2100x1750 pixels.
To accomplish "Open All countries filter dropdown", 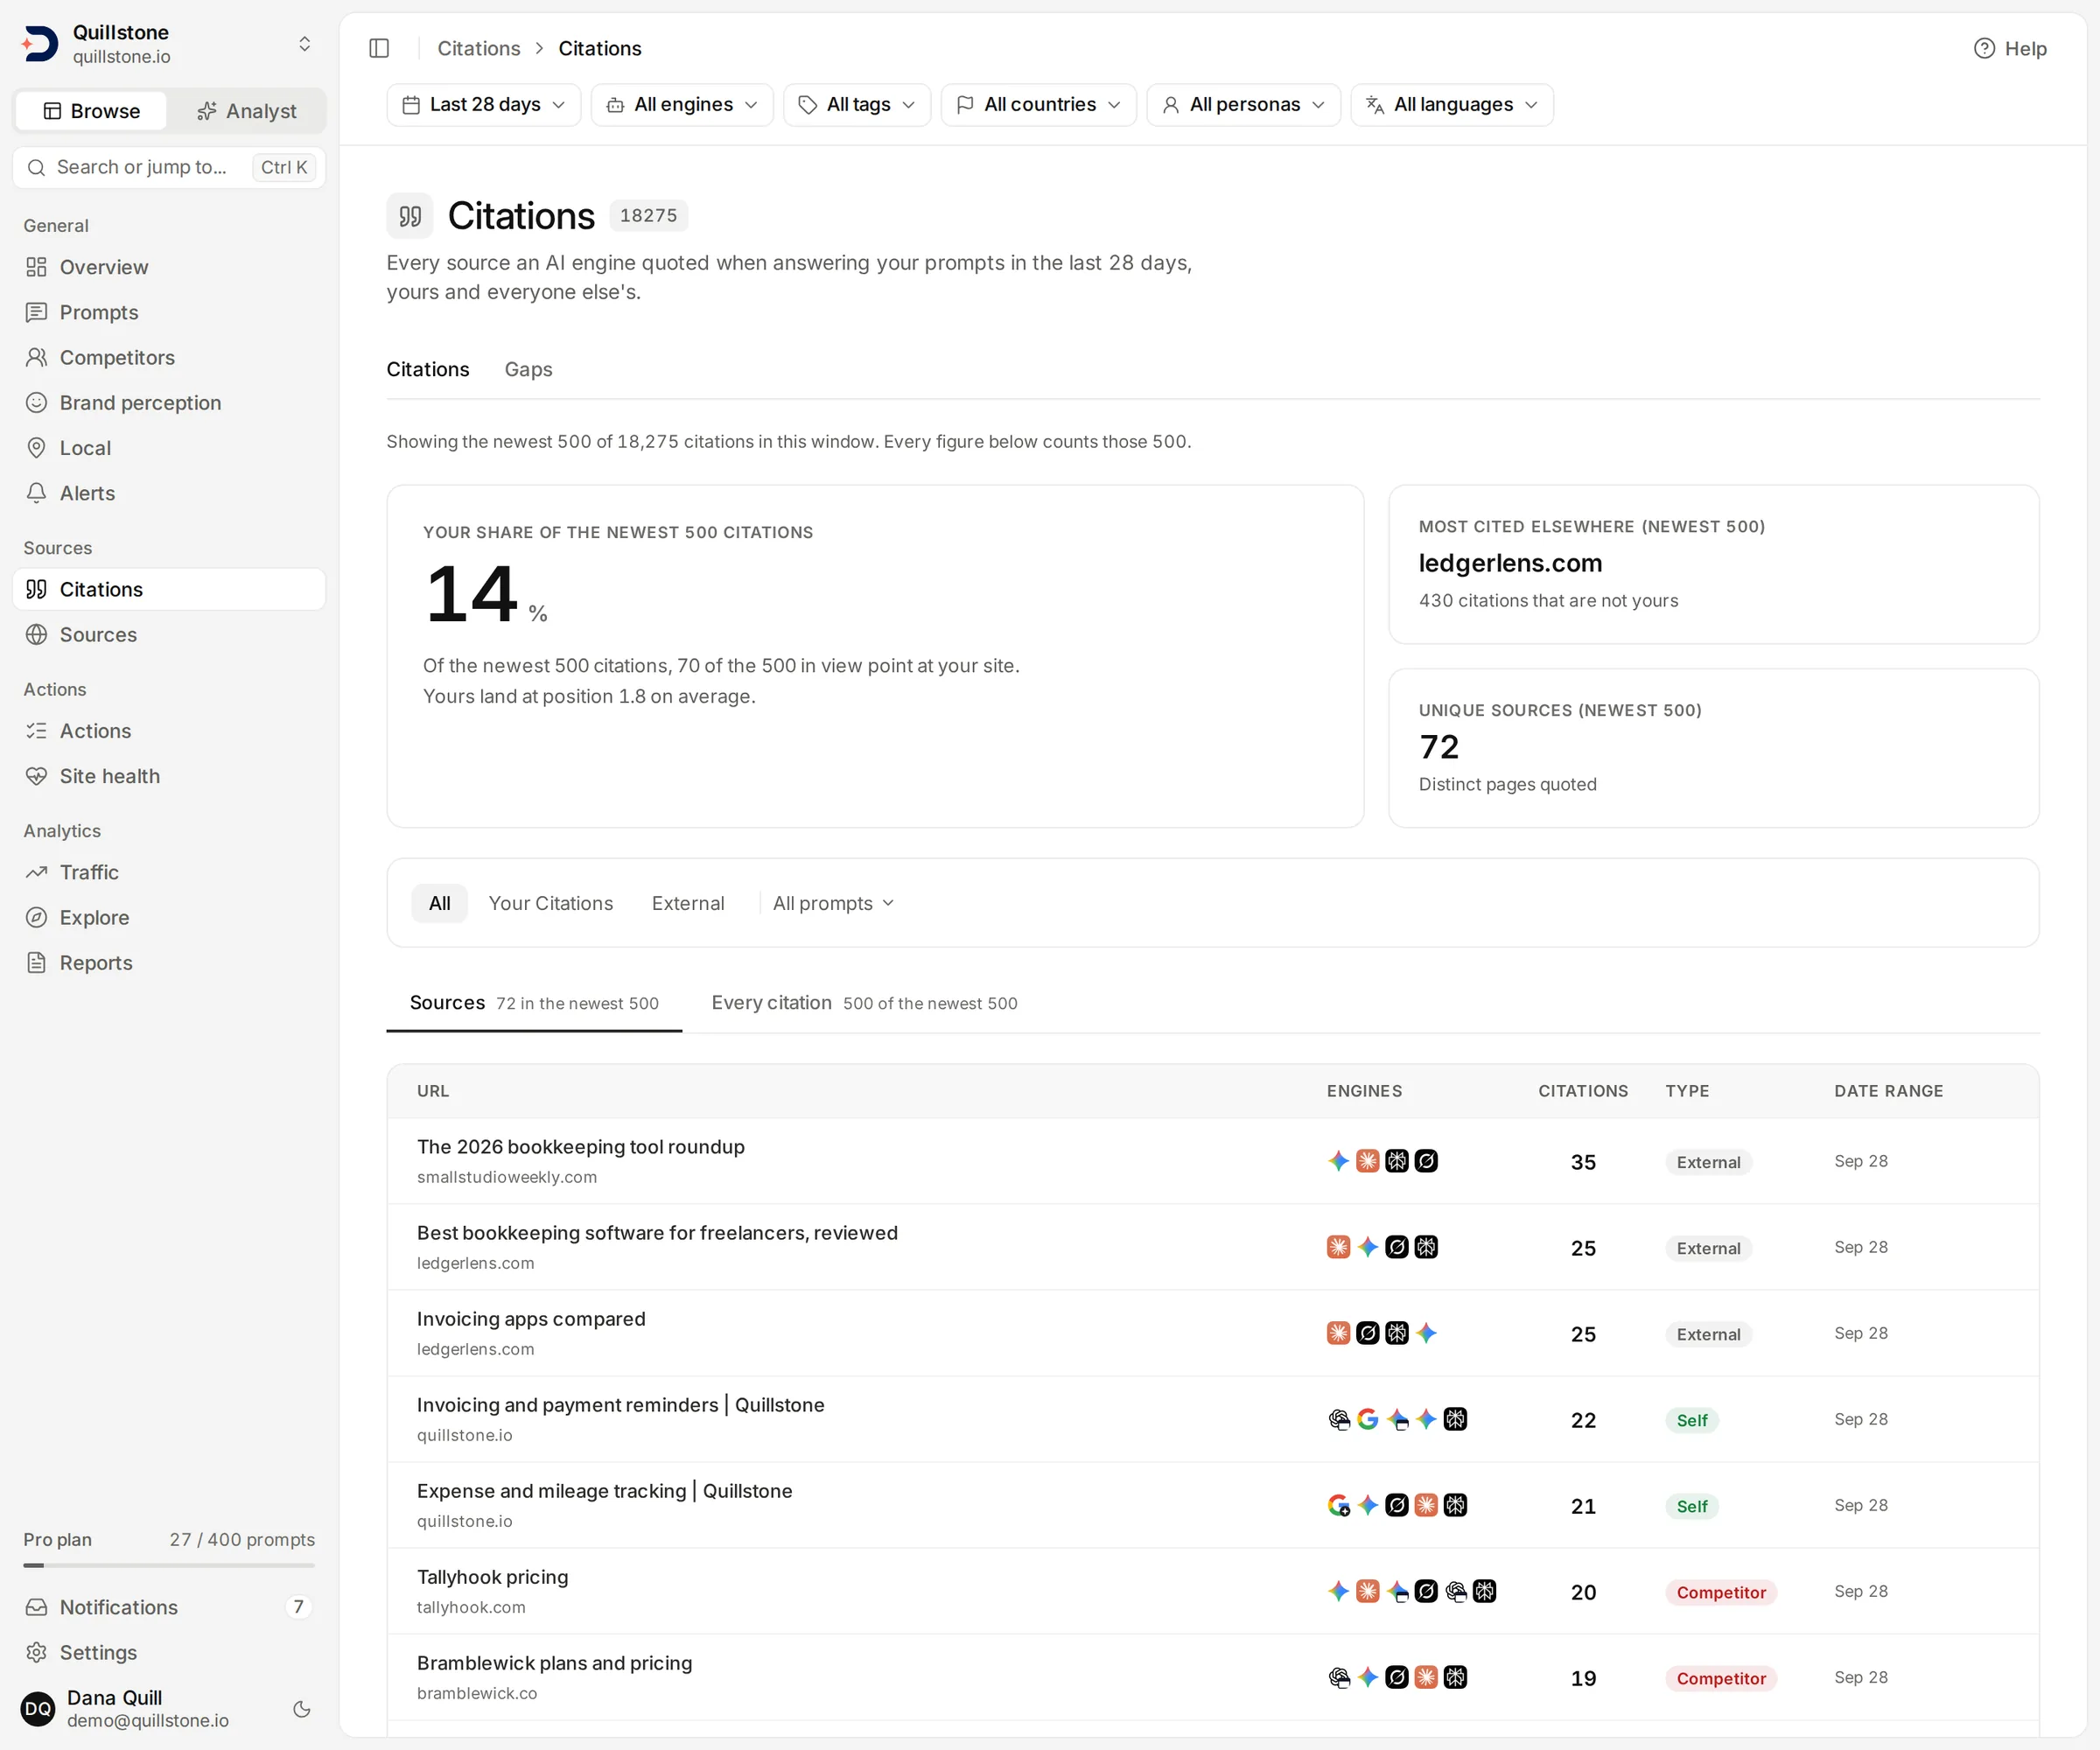I will point(1038,105).
